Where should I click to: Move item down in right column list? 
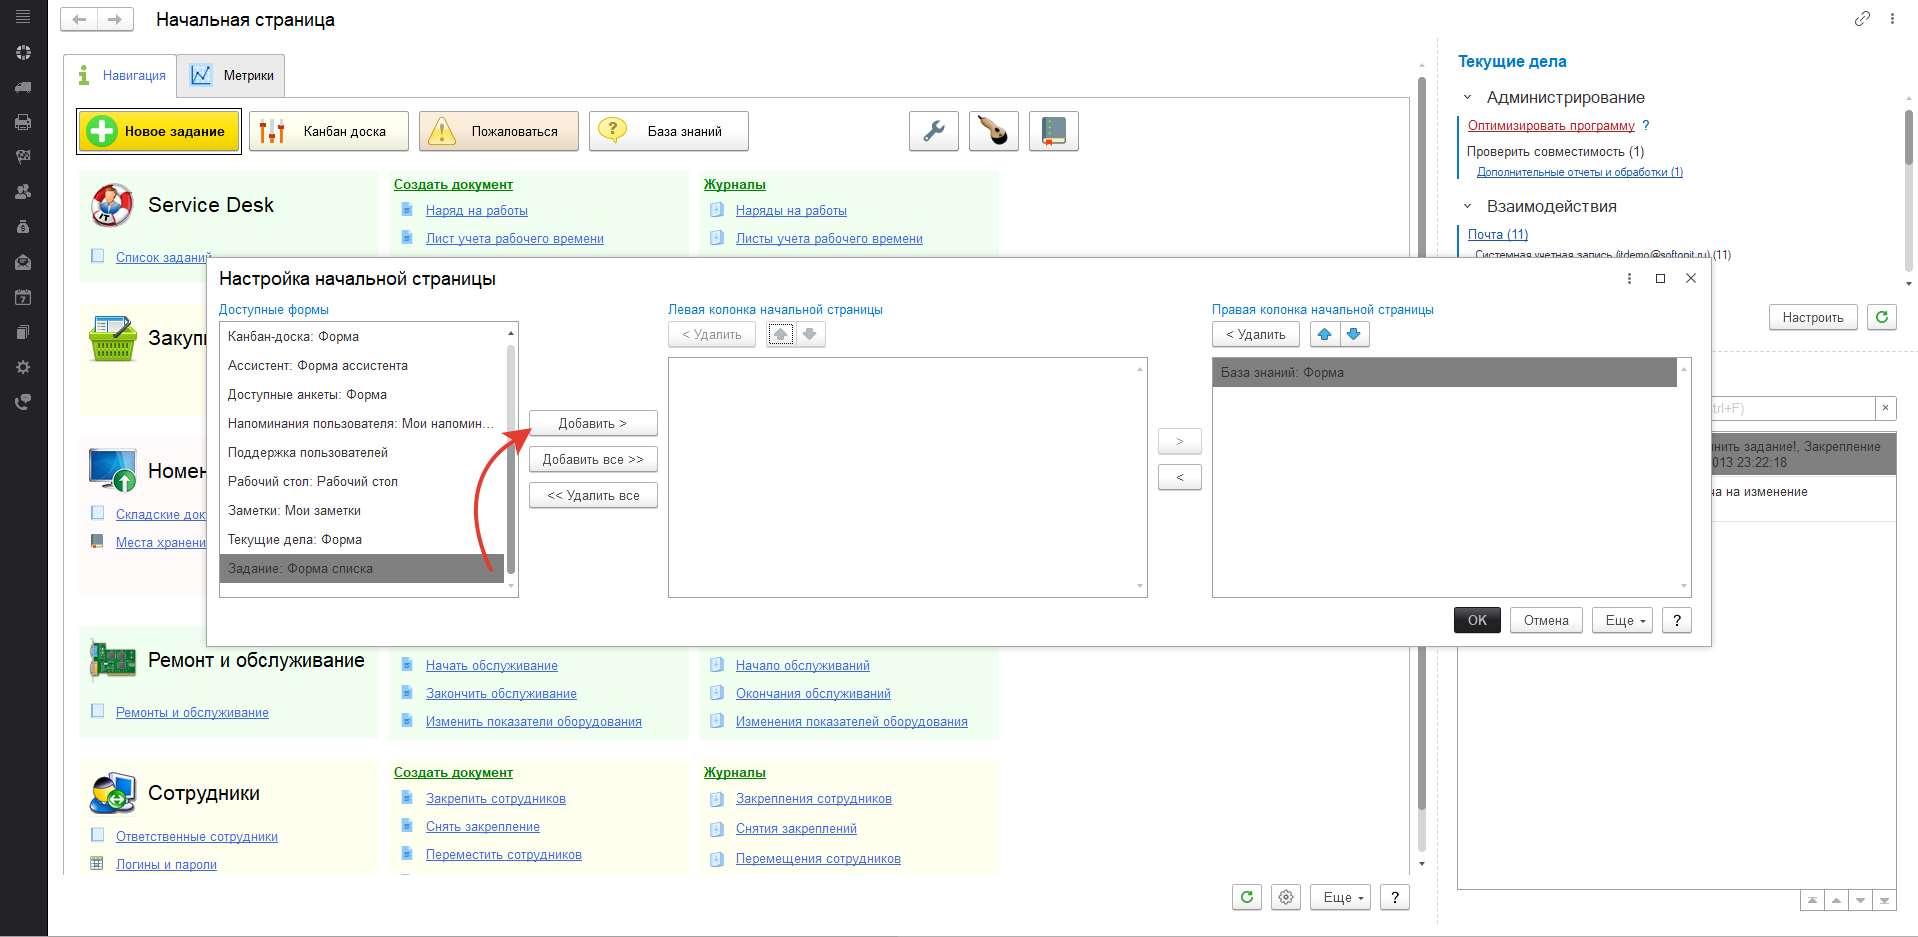(1354, 334)
